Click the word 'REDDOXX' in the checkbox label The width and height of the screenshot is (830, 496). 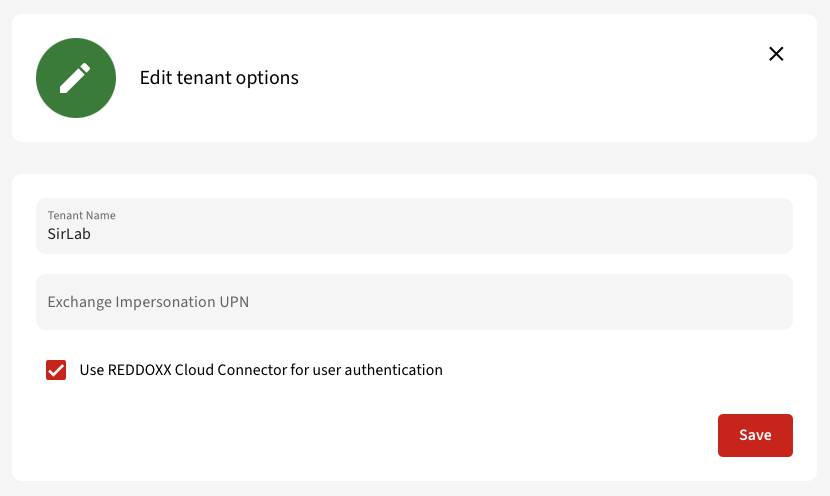(x=140, y=369)
